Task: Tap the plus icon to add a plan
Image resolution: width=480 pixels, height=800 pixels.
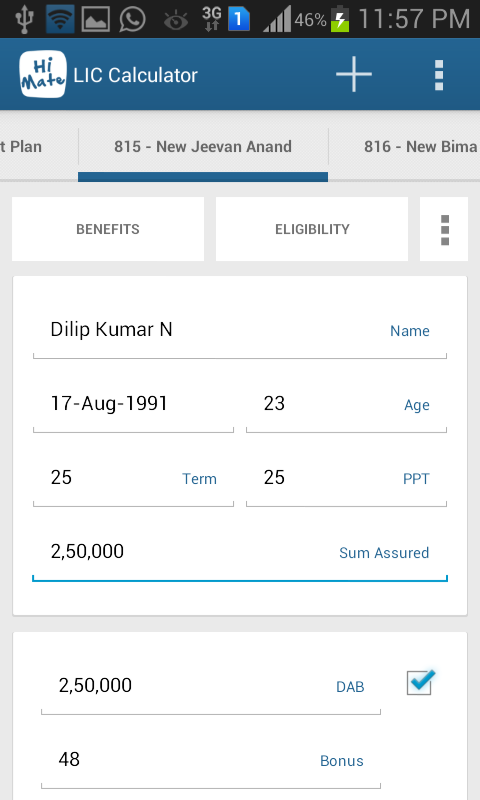Action: click(353, 74)
